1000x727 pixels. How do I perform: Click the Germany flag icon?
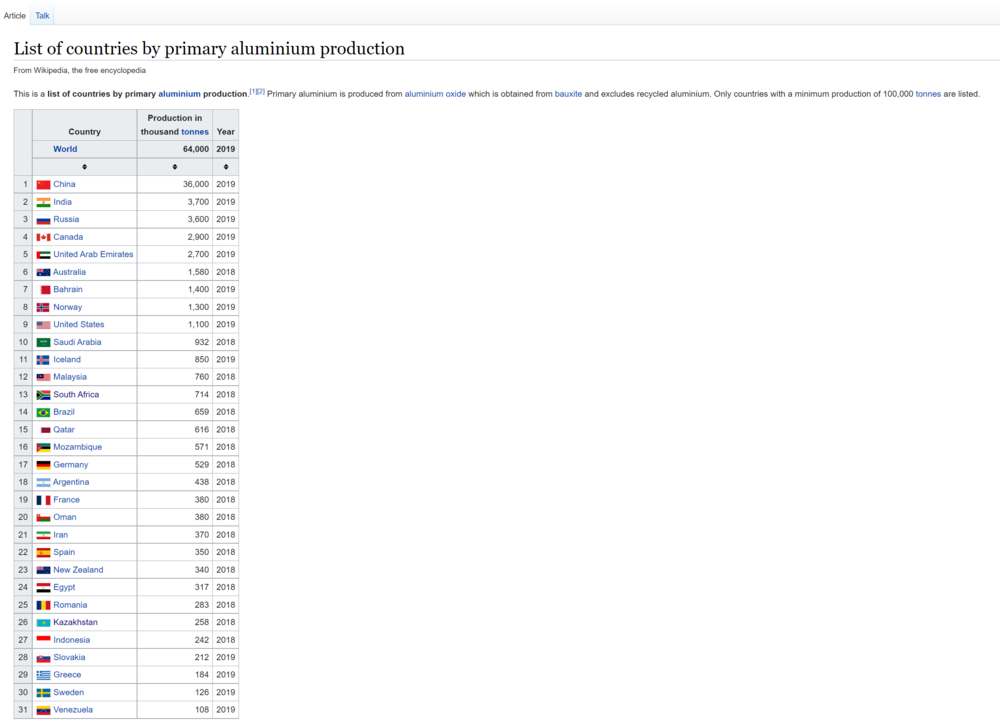click(44, 464)
